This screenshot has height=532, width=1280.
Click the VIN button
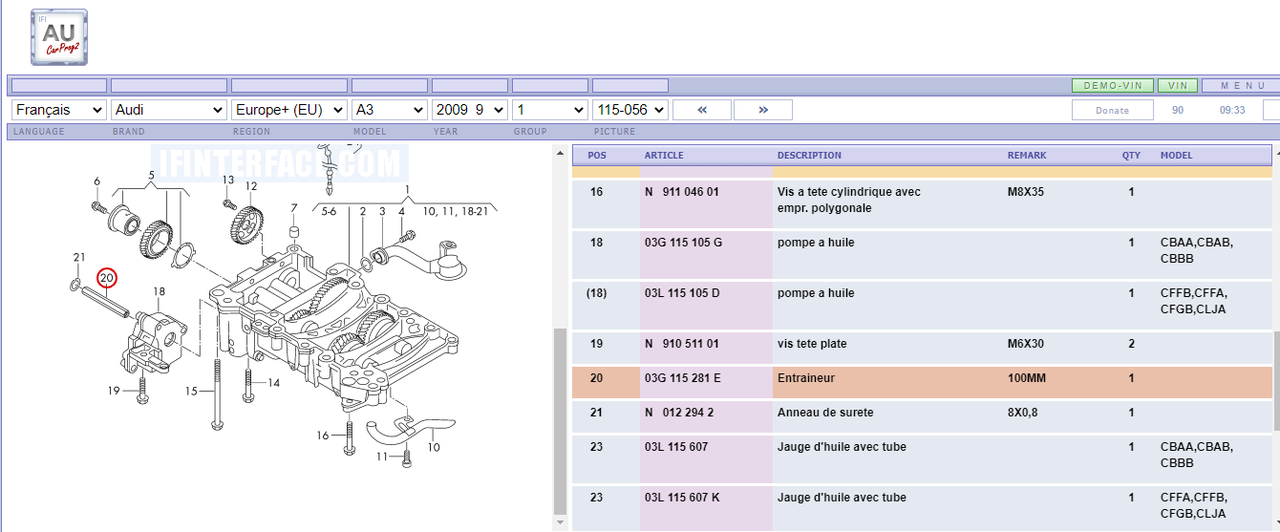(x=1178, y=86)
